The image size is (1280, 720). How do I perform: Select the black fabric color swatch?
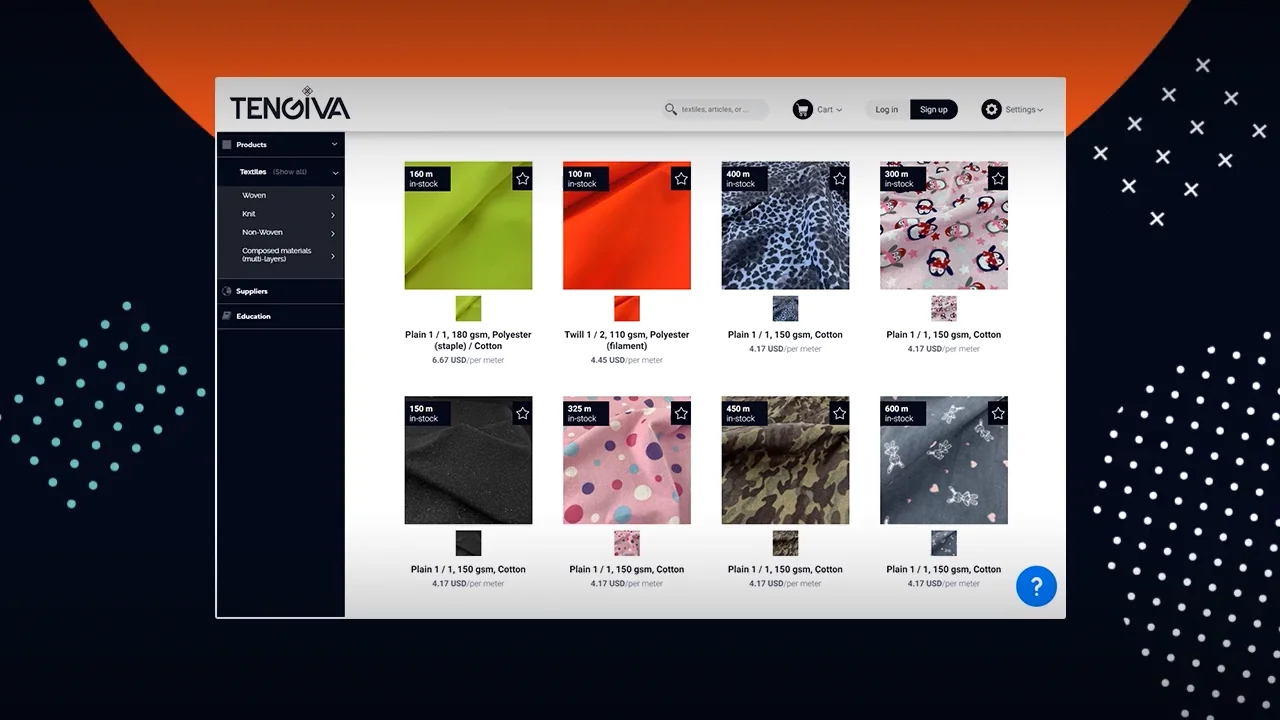pos(468,543)
